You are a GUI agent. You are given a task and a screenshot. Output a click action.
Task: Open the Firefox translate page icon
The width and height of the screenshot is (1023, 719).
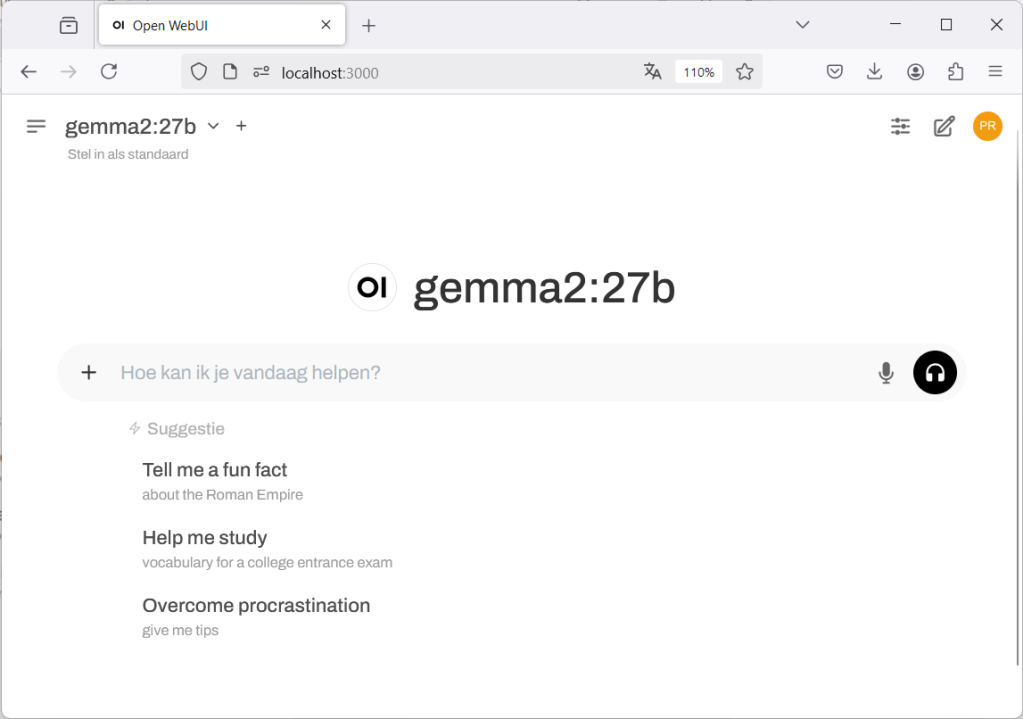tap(652, 72)
